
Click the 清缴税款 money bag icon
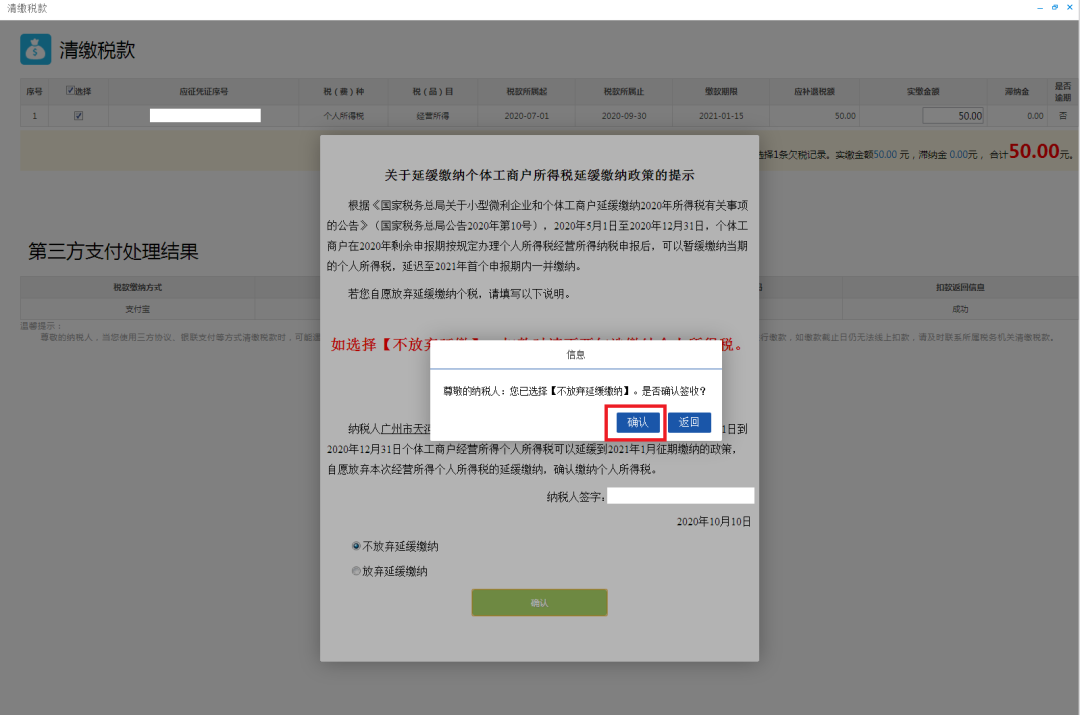click(x=36, y=50)
